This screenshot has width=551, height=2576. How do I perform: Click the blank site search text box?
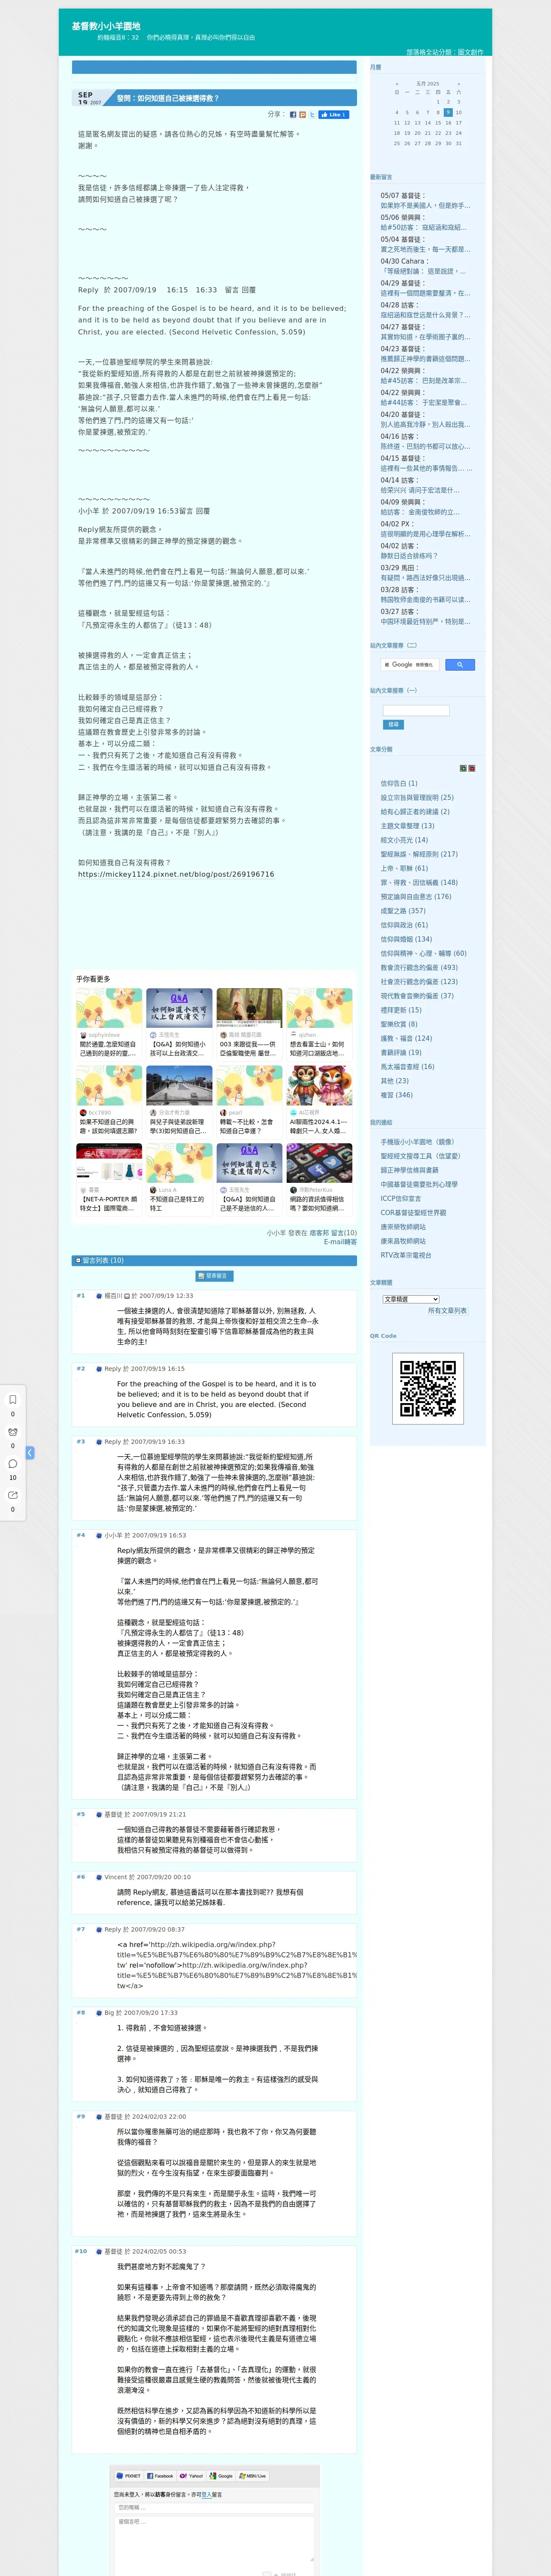coord(416,710)
